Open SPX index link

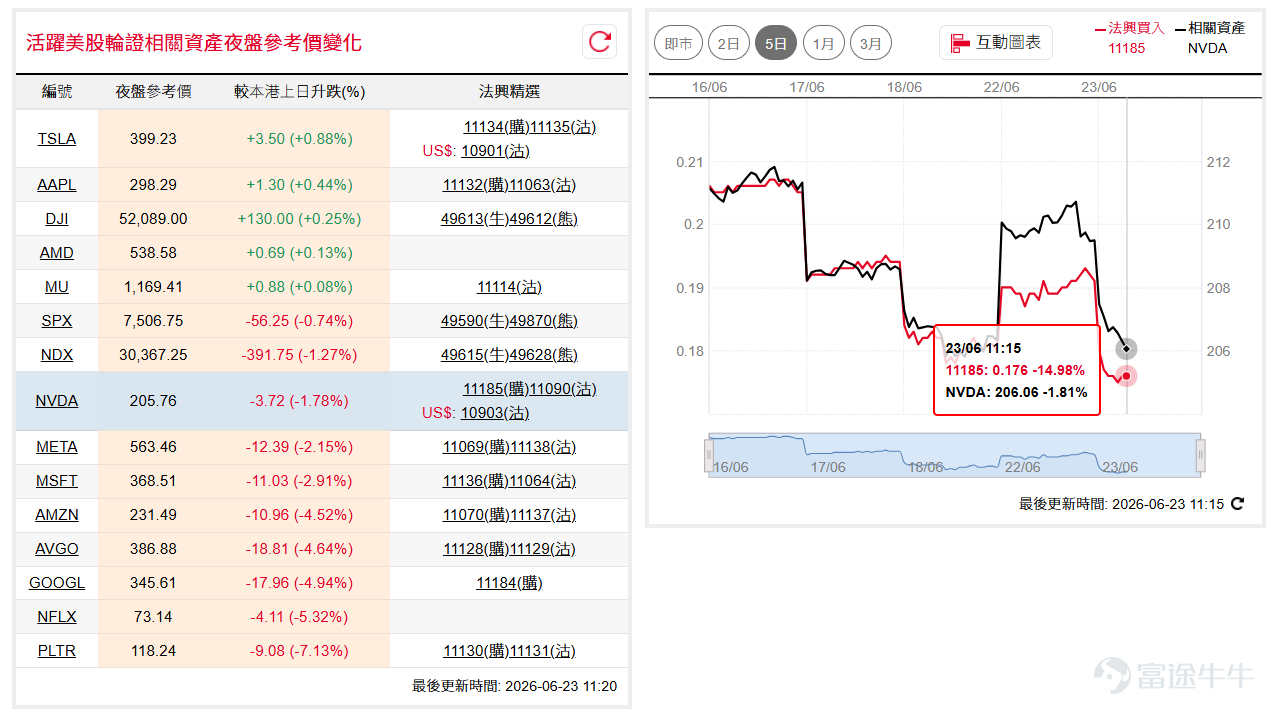click(x=57, y=321)
